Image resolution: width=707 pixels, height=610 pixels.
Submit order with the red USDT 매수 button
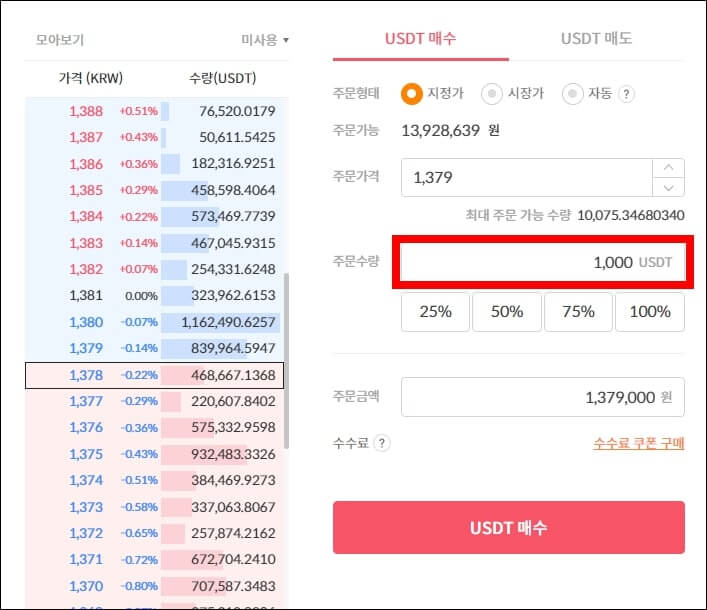509,527
